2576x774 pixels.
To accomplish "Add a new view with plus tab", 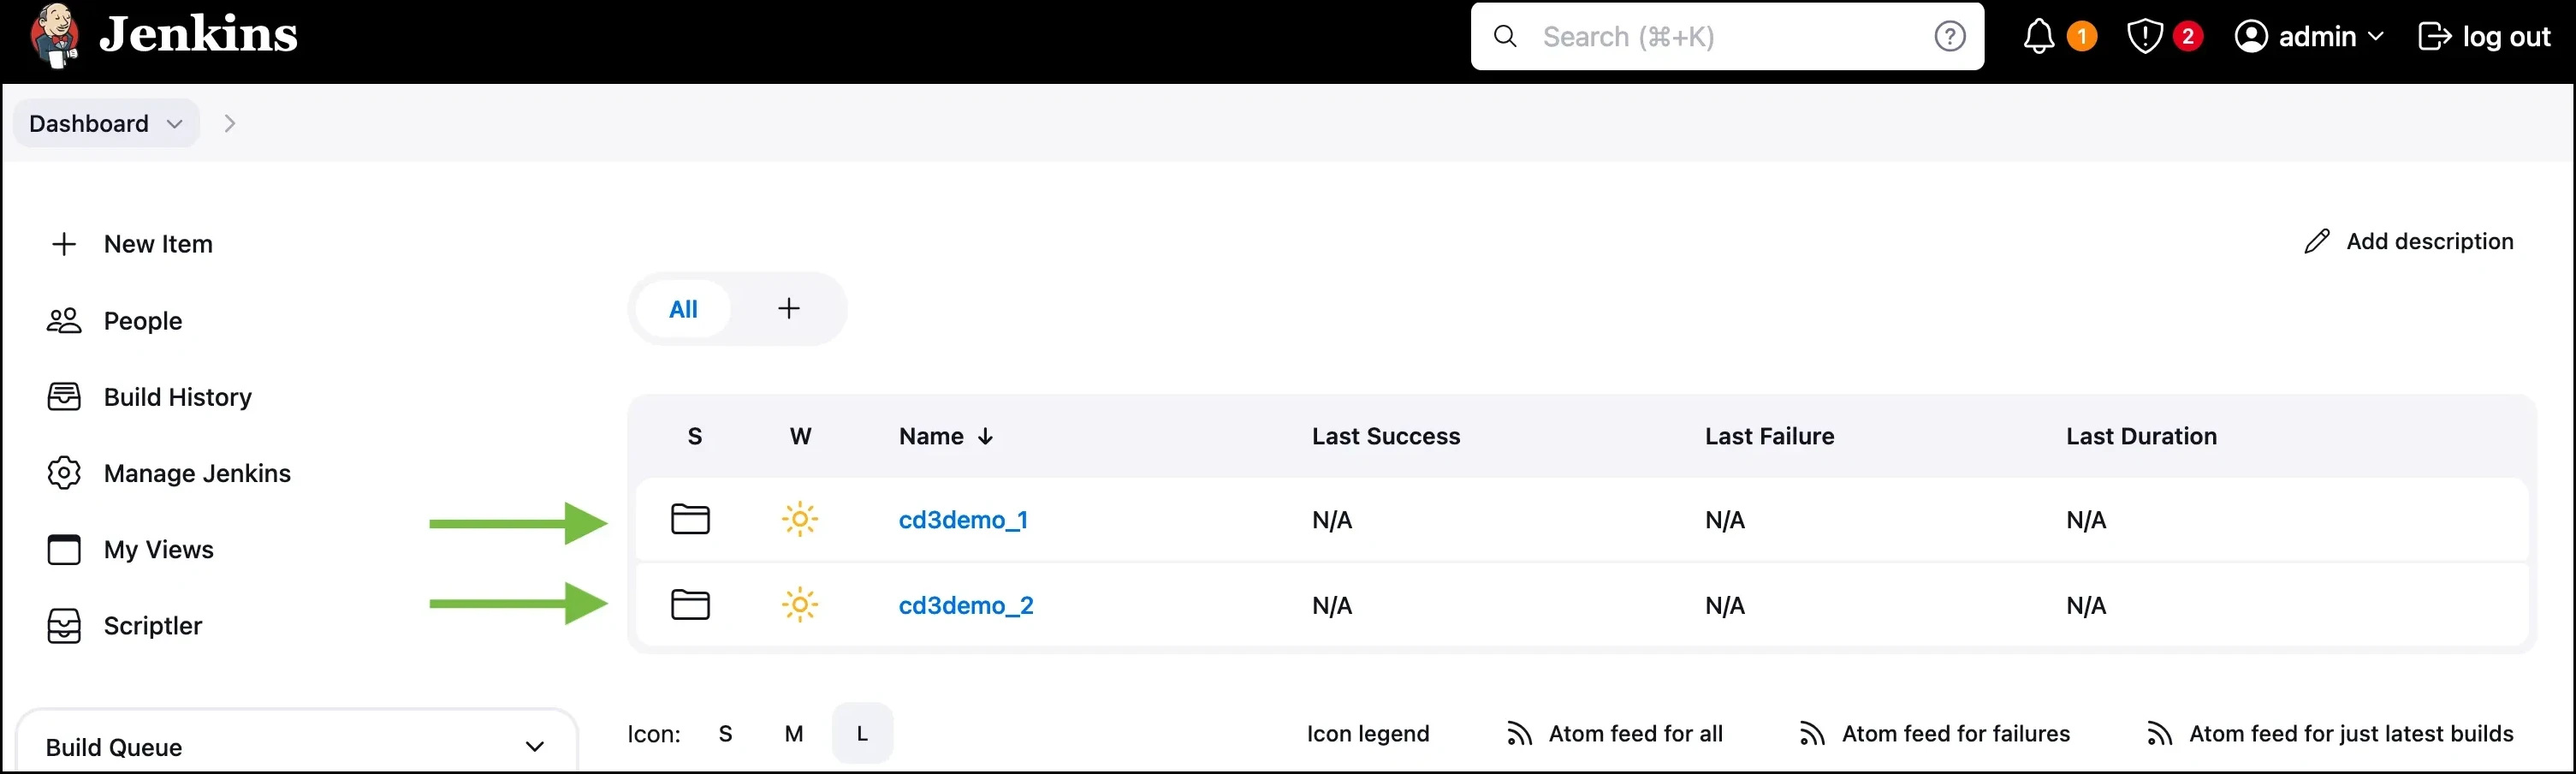I will click(x=789, y=309).
